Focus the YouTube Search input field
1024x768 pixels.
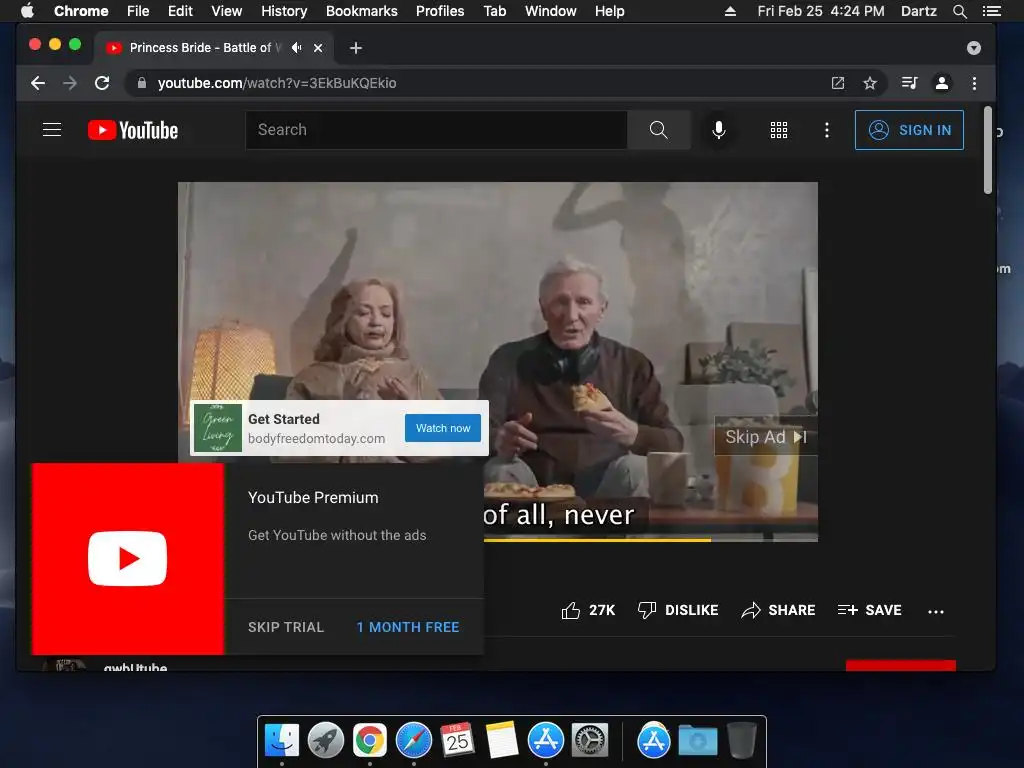436,130
